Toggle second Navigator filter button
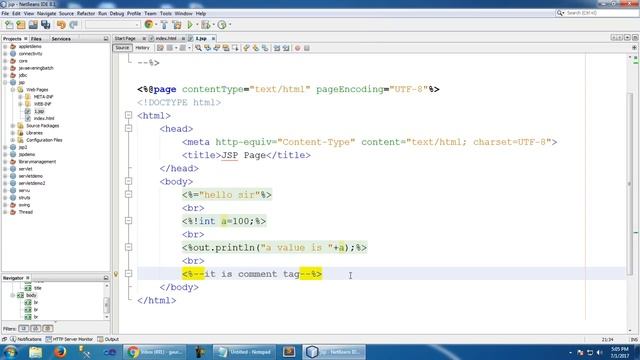640x360 pixels. (x=36, y=329)
